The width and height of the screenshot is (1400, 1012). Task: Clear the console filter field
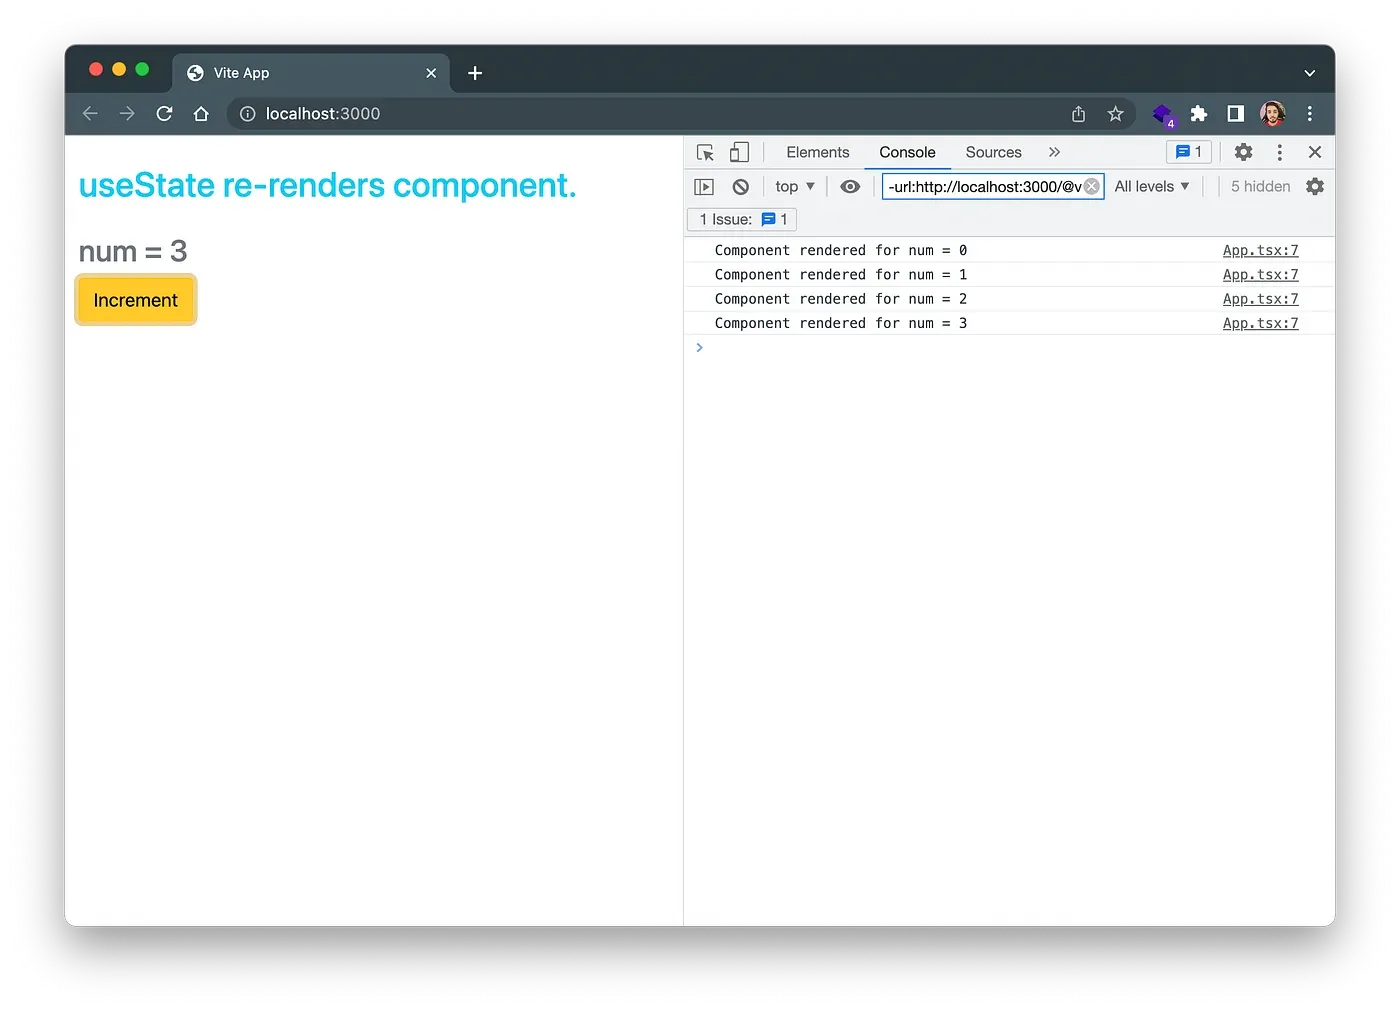1092,187
